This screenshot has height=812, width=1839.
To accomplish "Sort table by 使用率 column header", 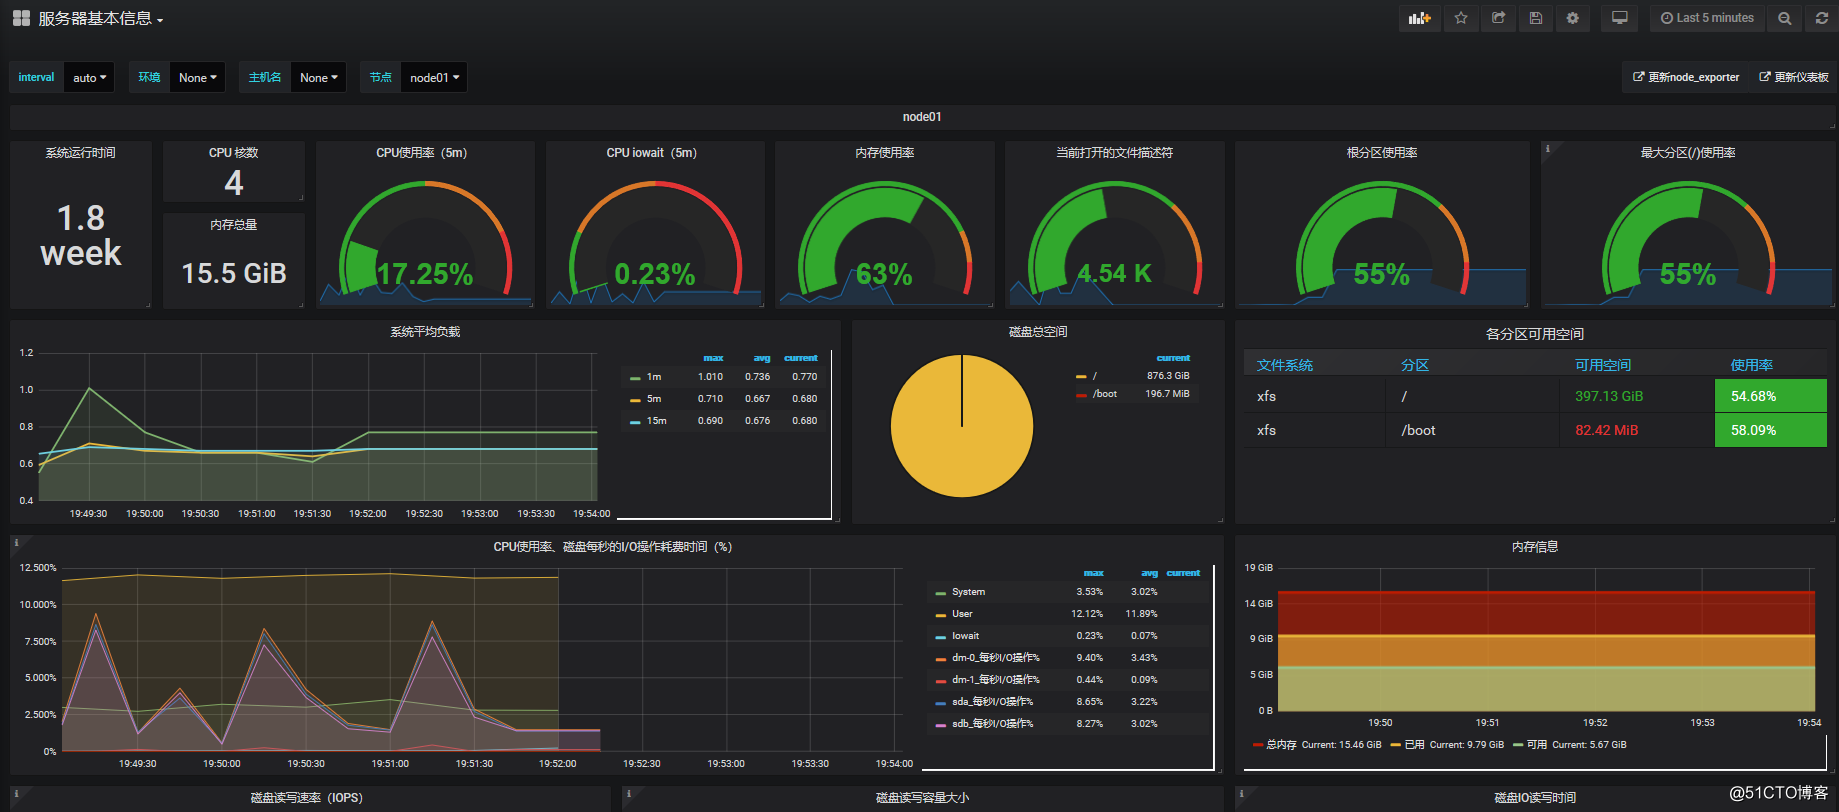I will click(x=1752, y=365).
